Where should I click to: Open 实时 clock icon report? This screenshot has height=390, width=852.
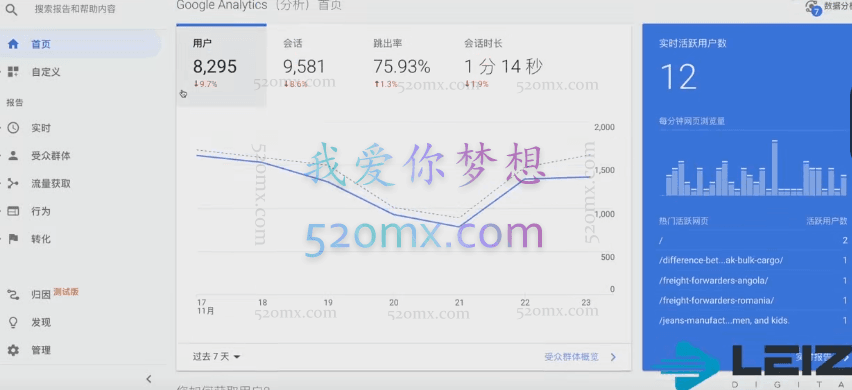click(13, 128)
